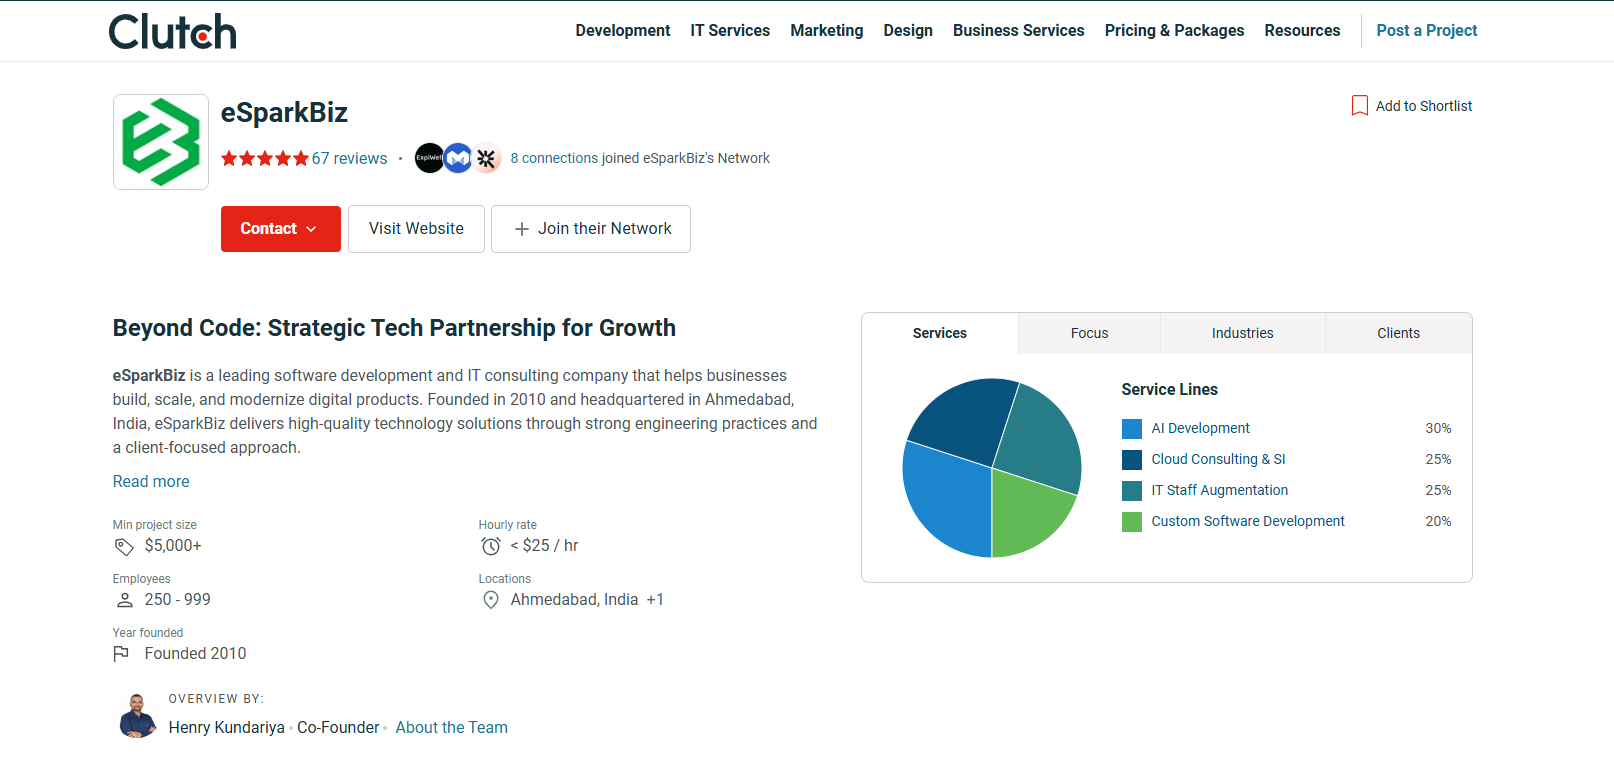Switch to the Industries tab
The image size is (1614, 762).
tap(1243, 333)
